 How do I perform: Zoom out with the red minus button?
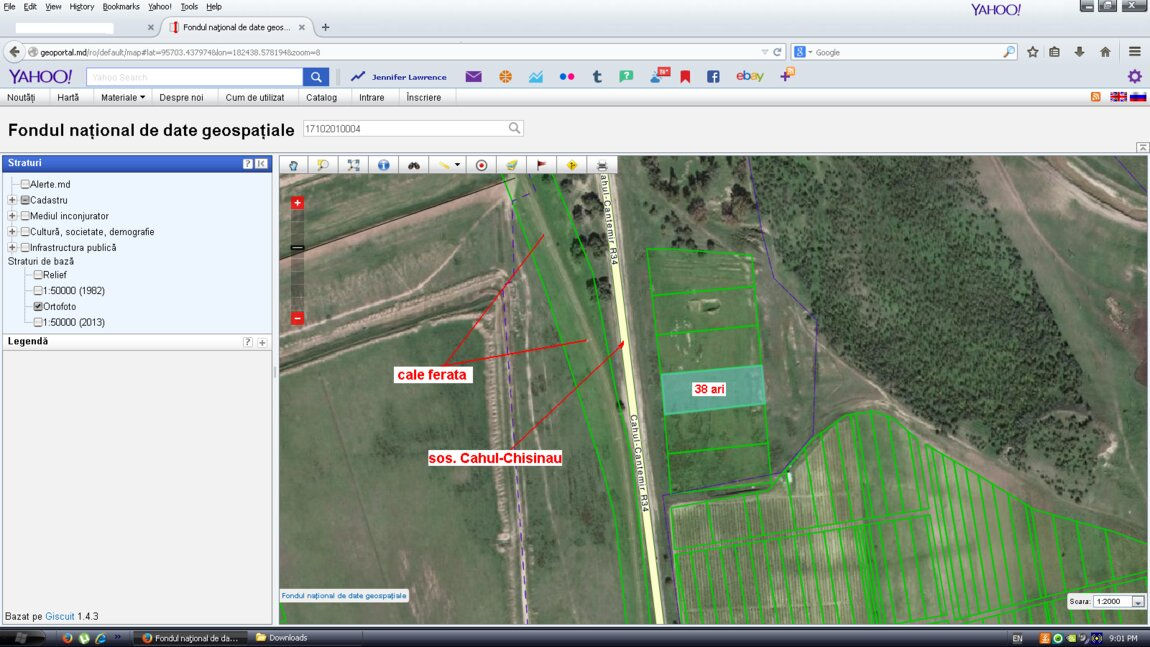tap(297, 318)
